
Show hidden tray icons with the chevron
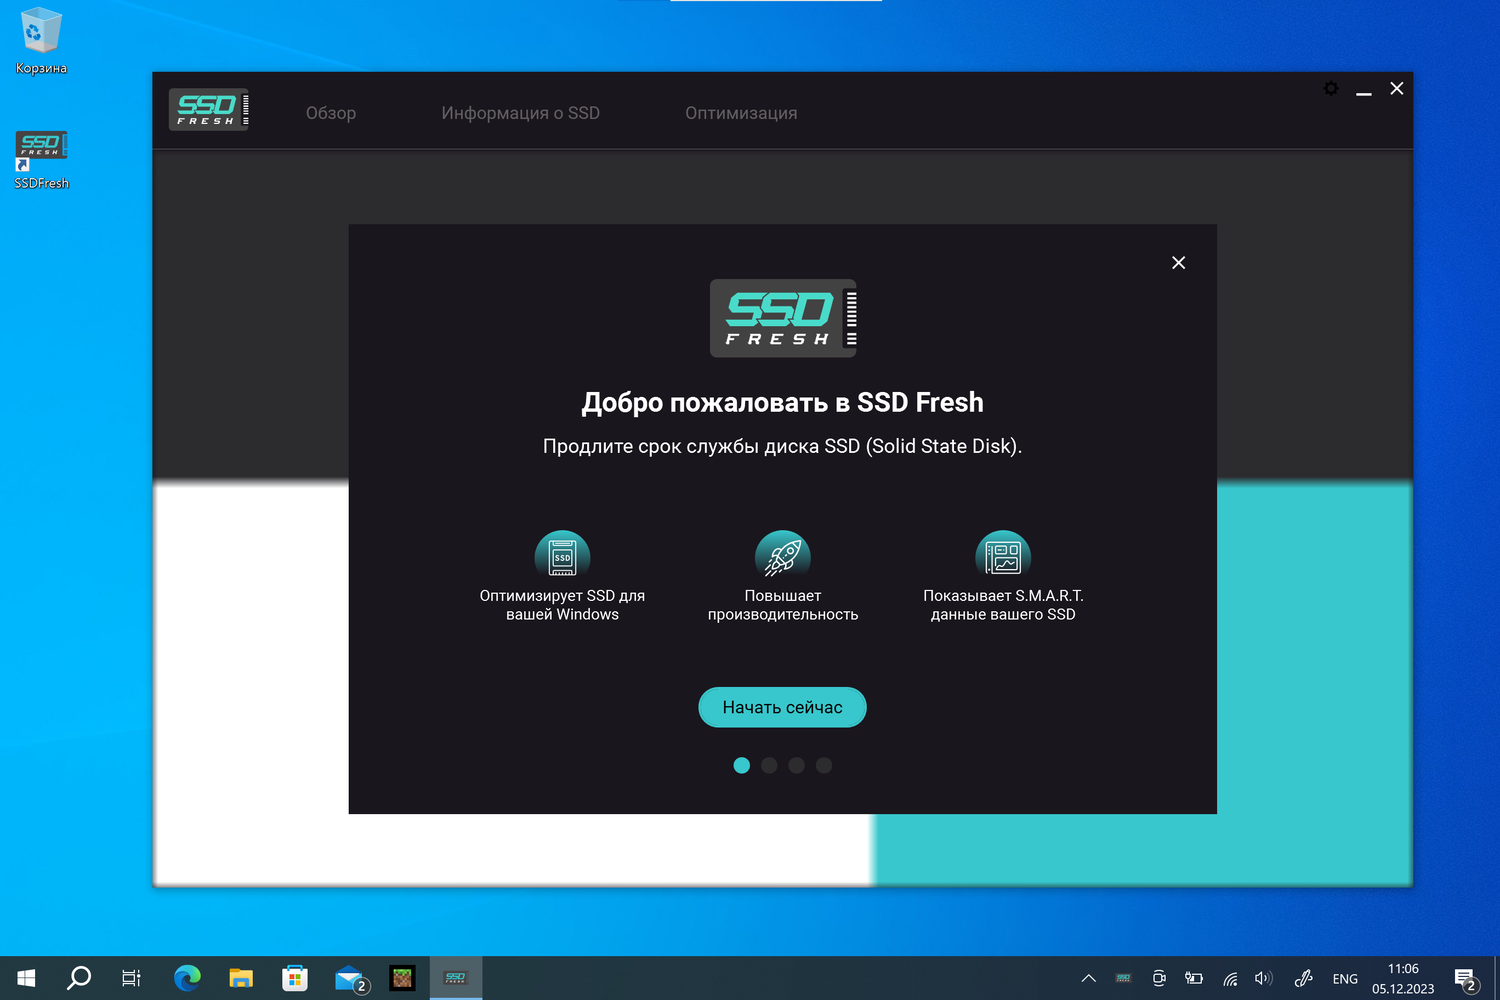point(1088,978)
